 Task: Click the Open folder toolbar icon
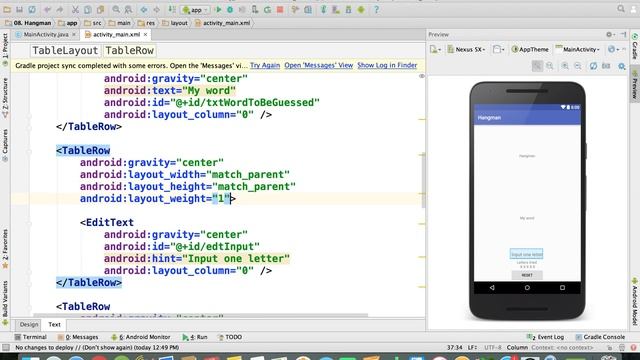point(7,9)
